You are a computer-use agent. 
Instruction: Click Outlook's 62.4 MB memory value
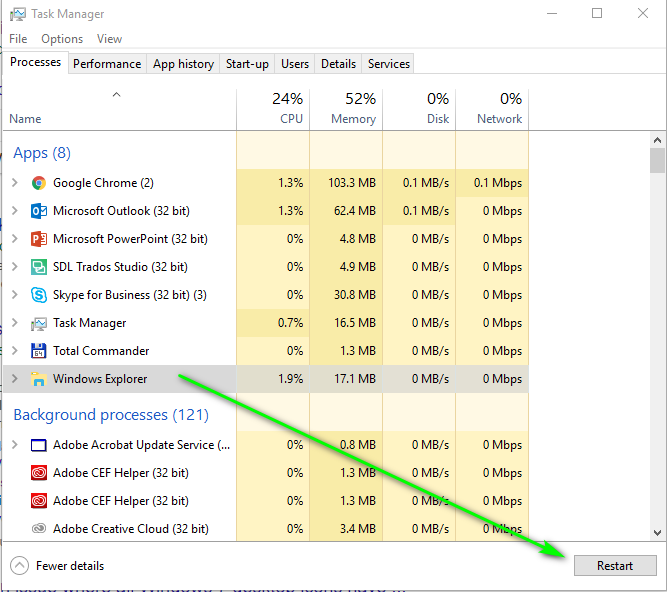pyautogui.click(x=355, y=211)
